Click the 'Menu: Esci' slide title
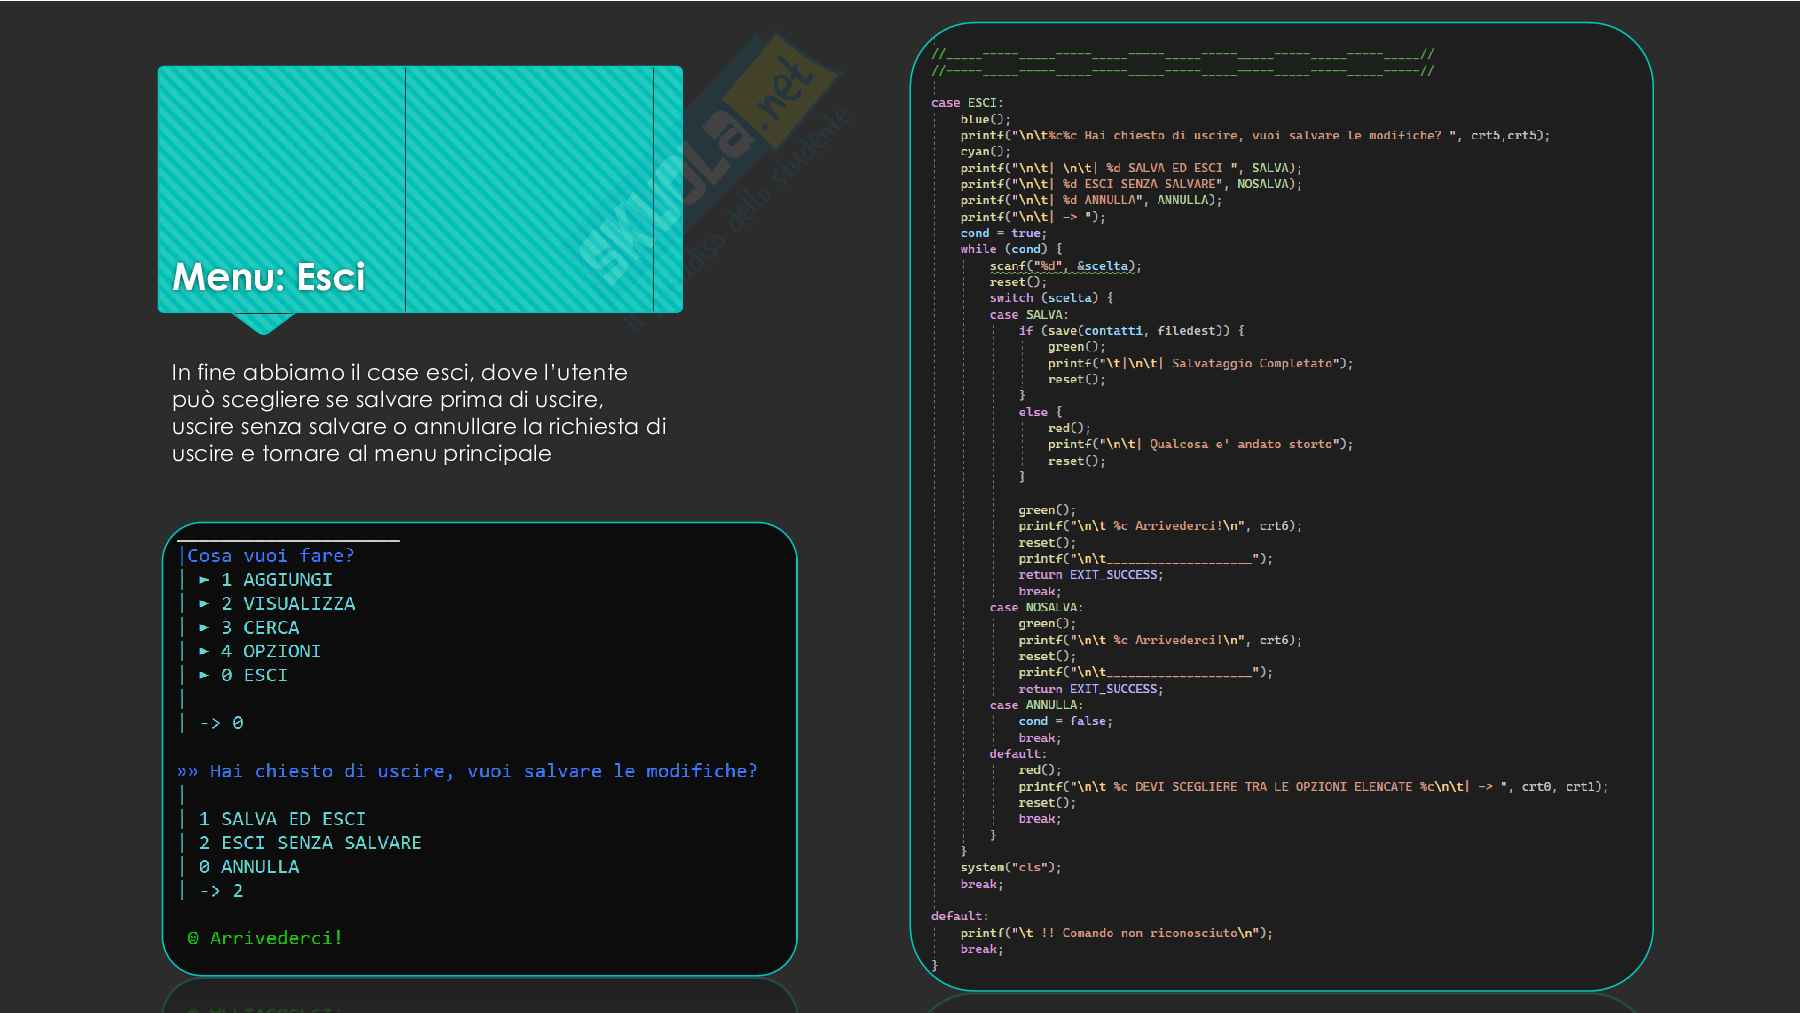The height and width of the screenshot is (1013, 1800). pyautogui.click(x=269, y=277)
